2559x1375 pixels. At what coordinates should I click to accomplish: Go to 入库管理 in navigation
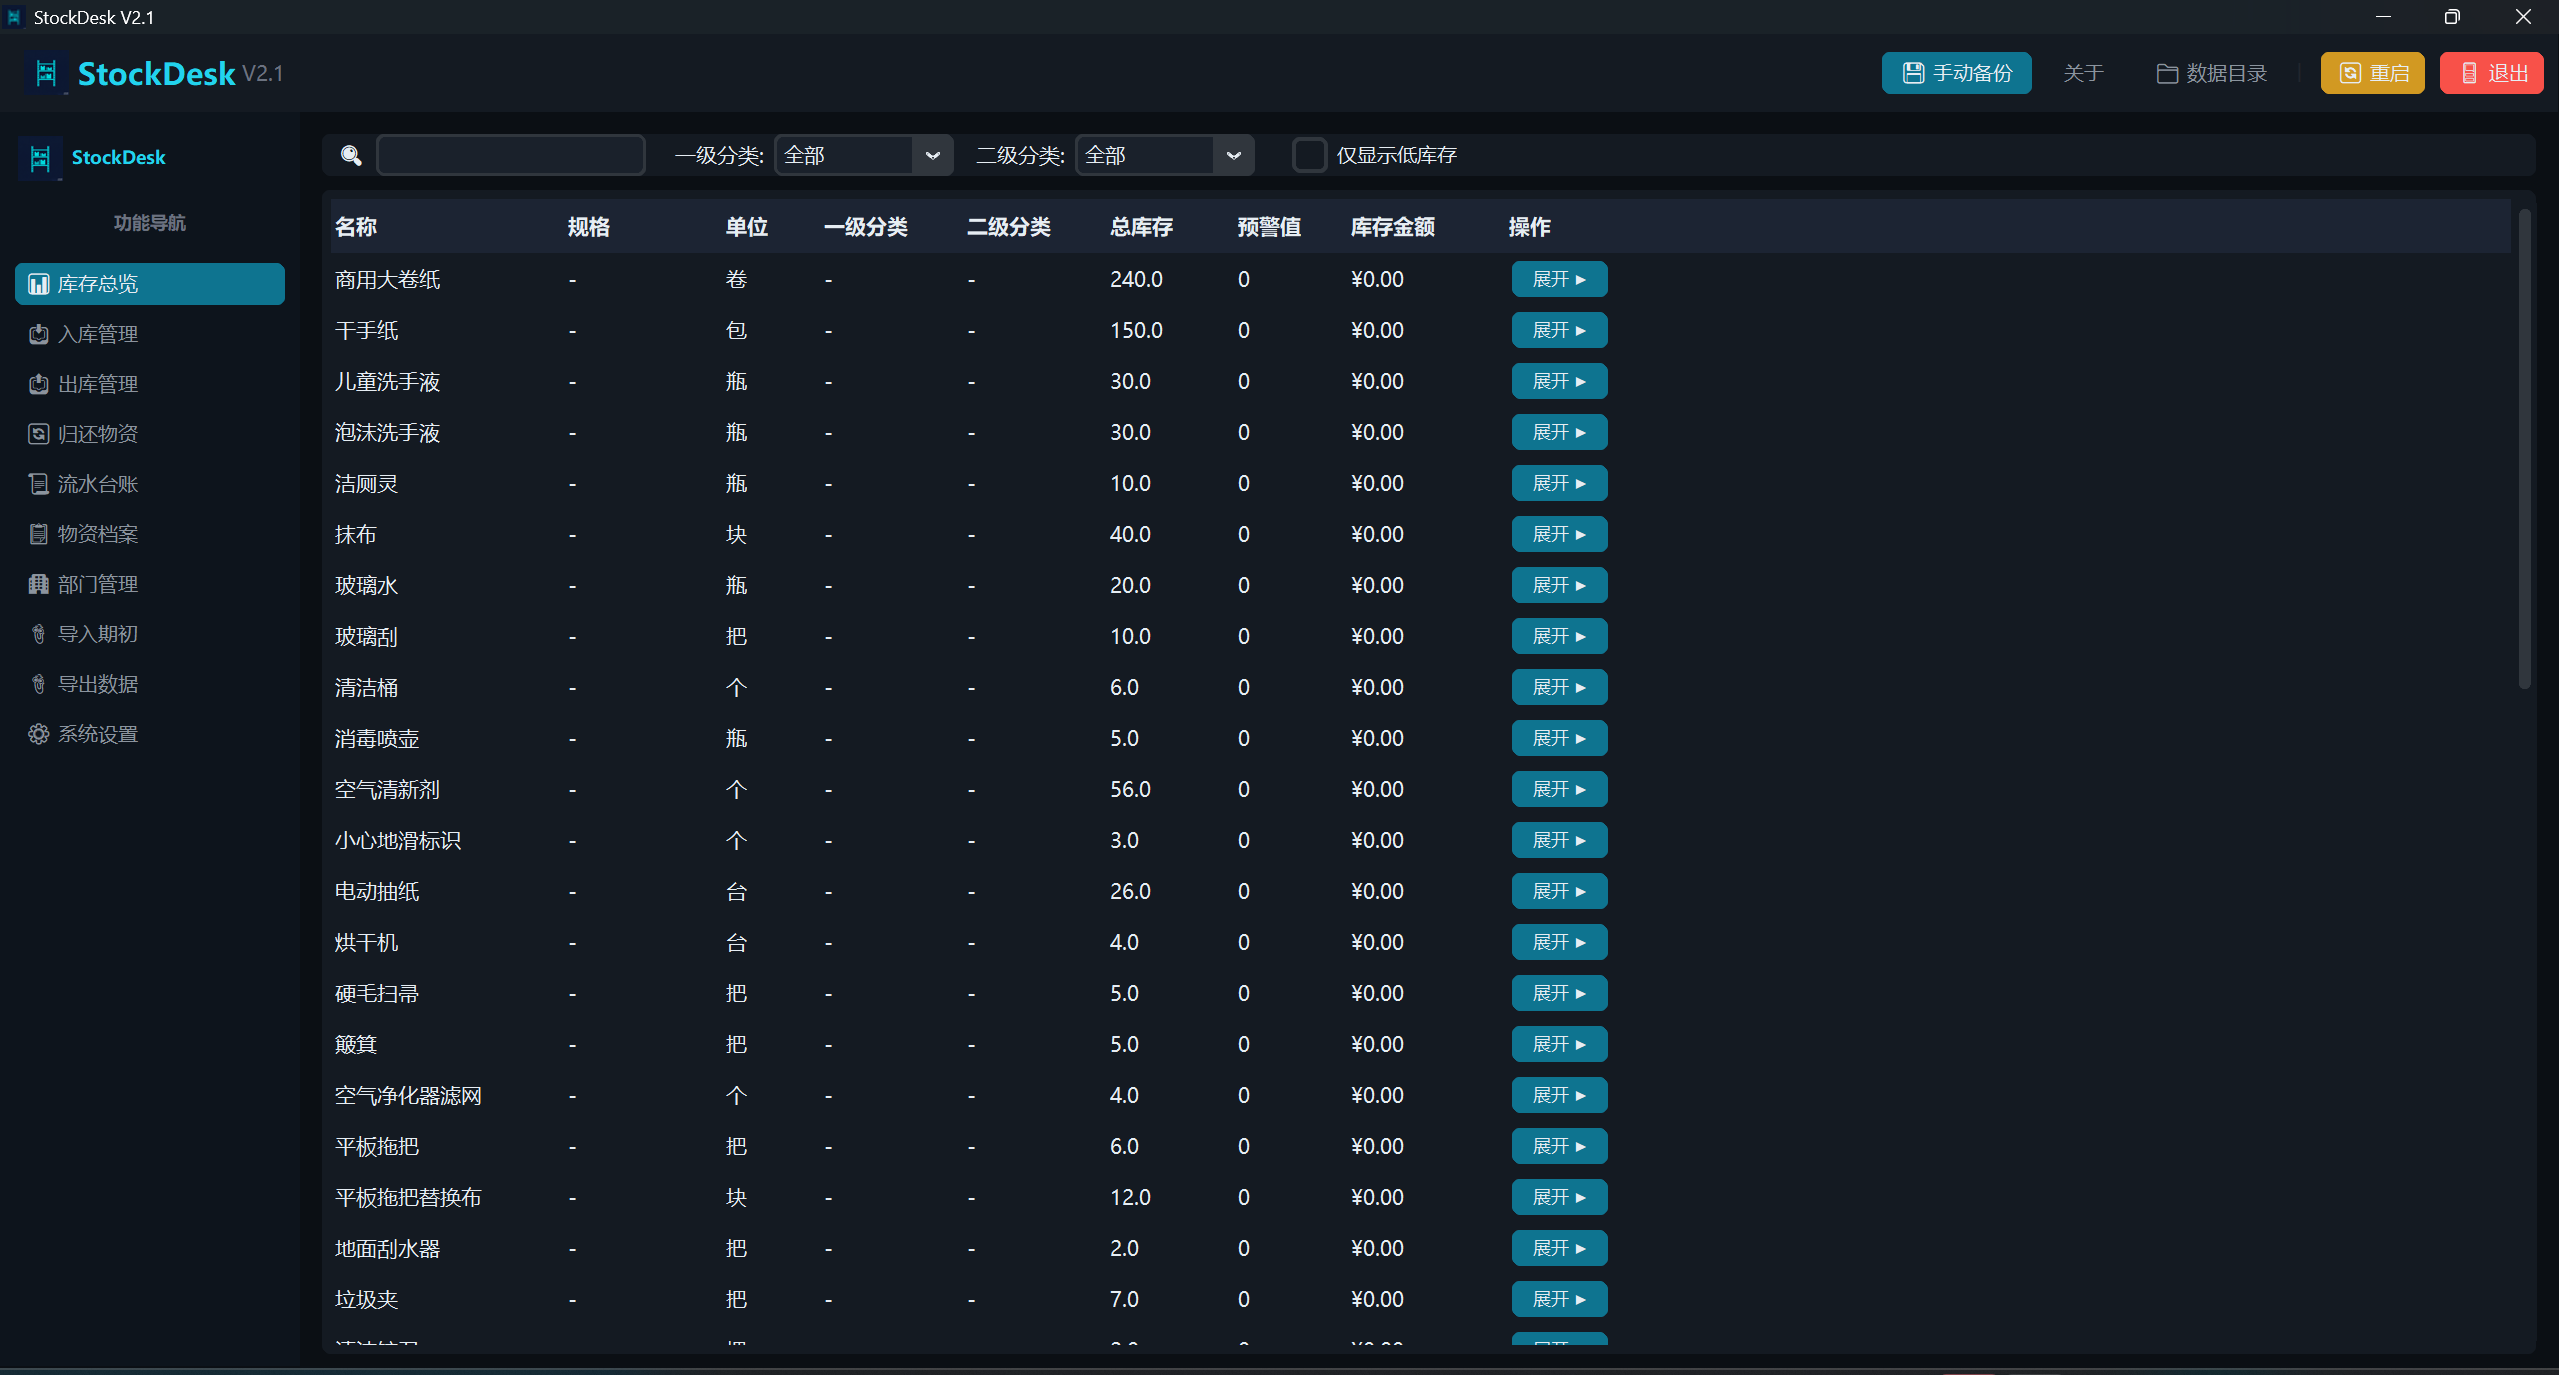tap(150, 334)
